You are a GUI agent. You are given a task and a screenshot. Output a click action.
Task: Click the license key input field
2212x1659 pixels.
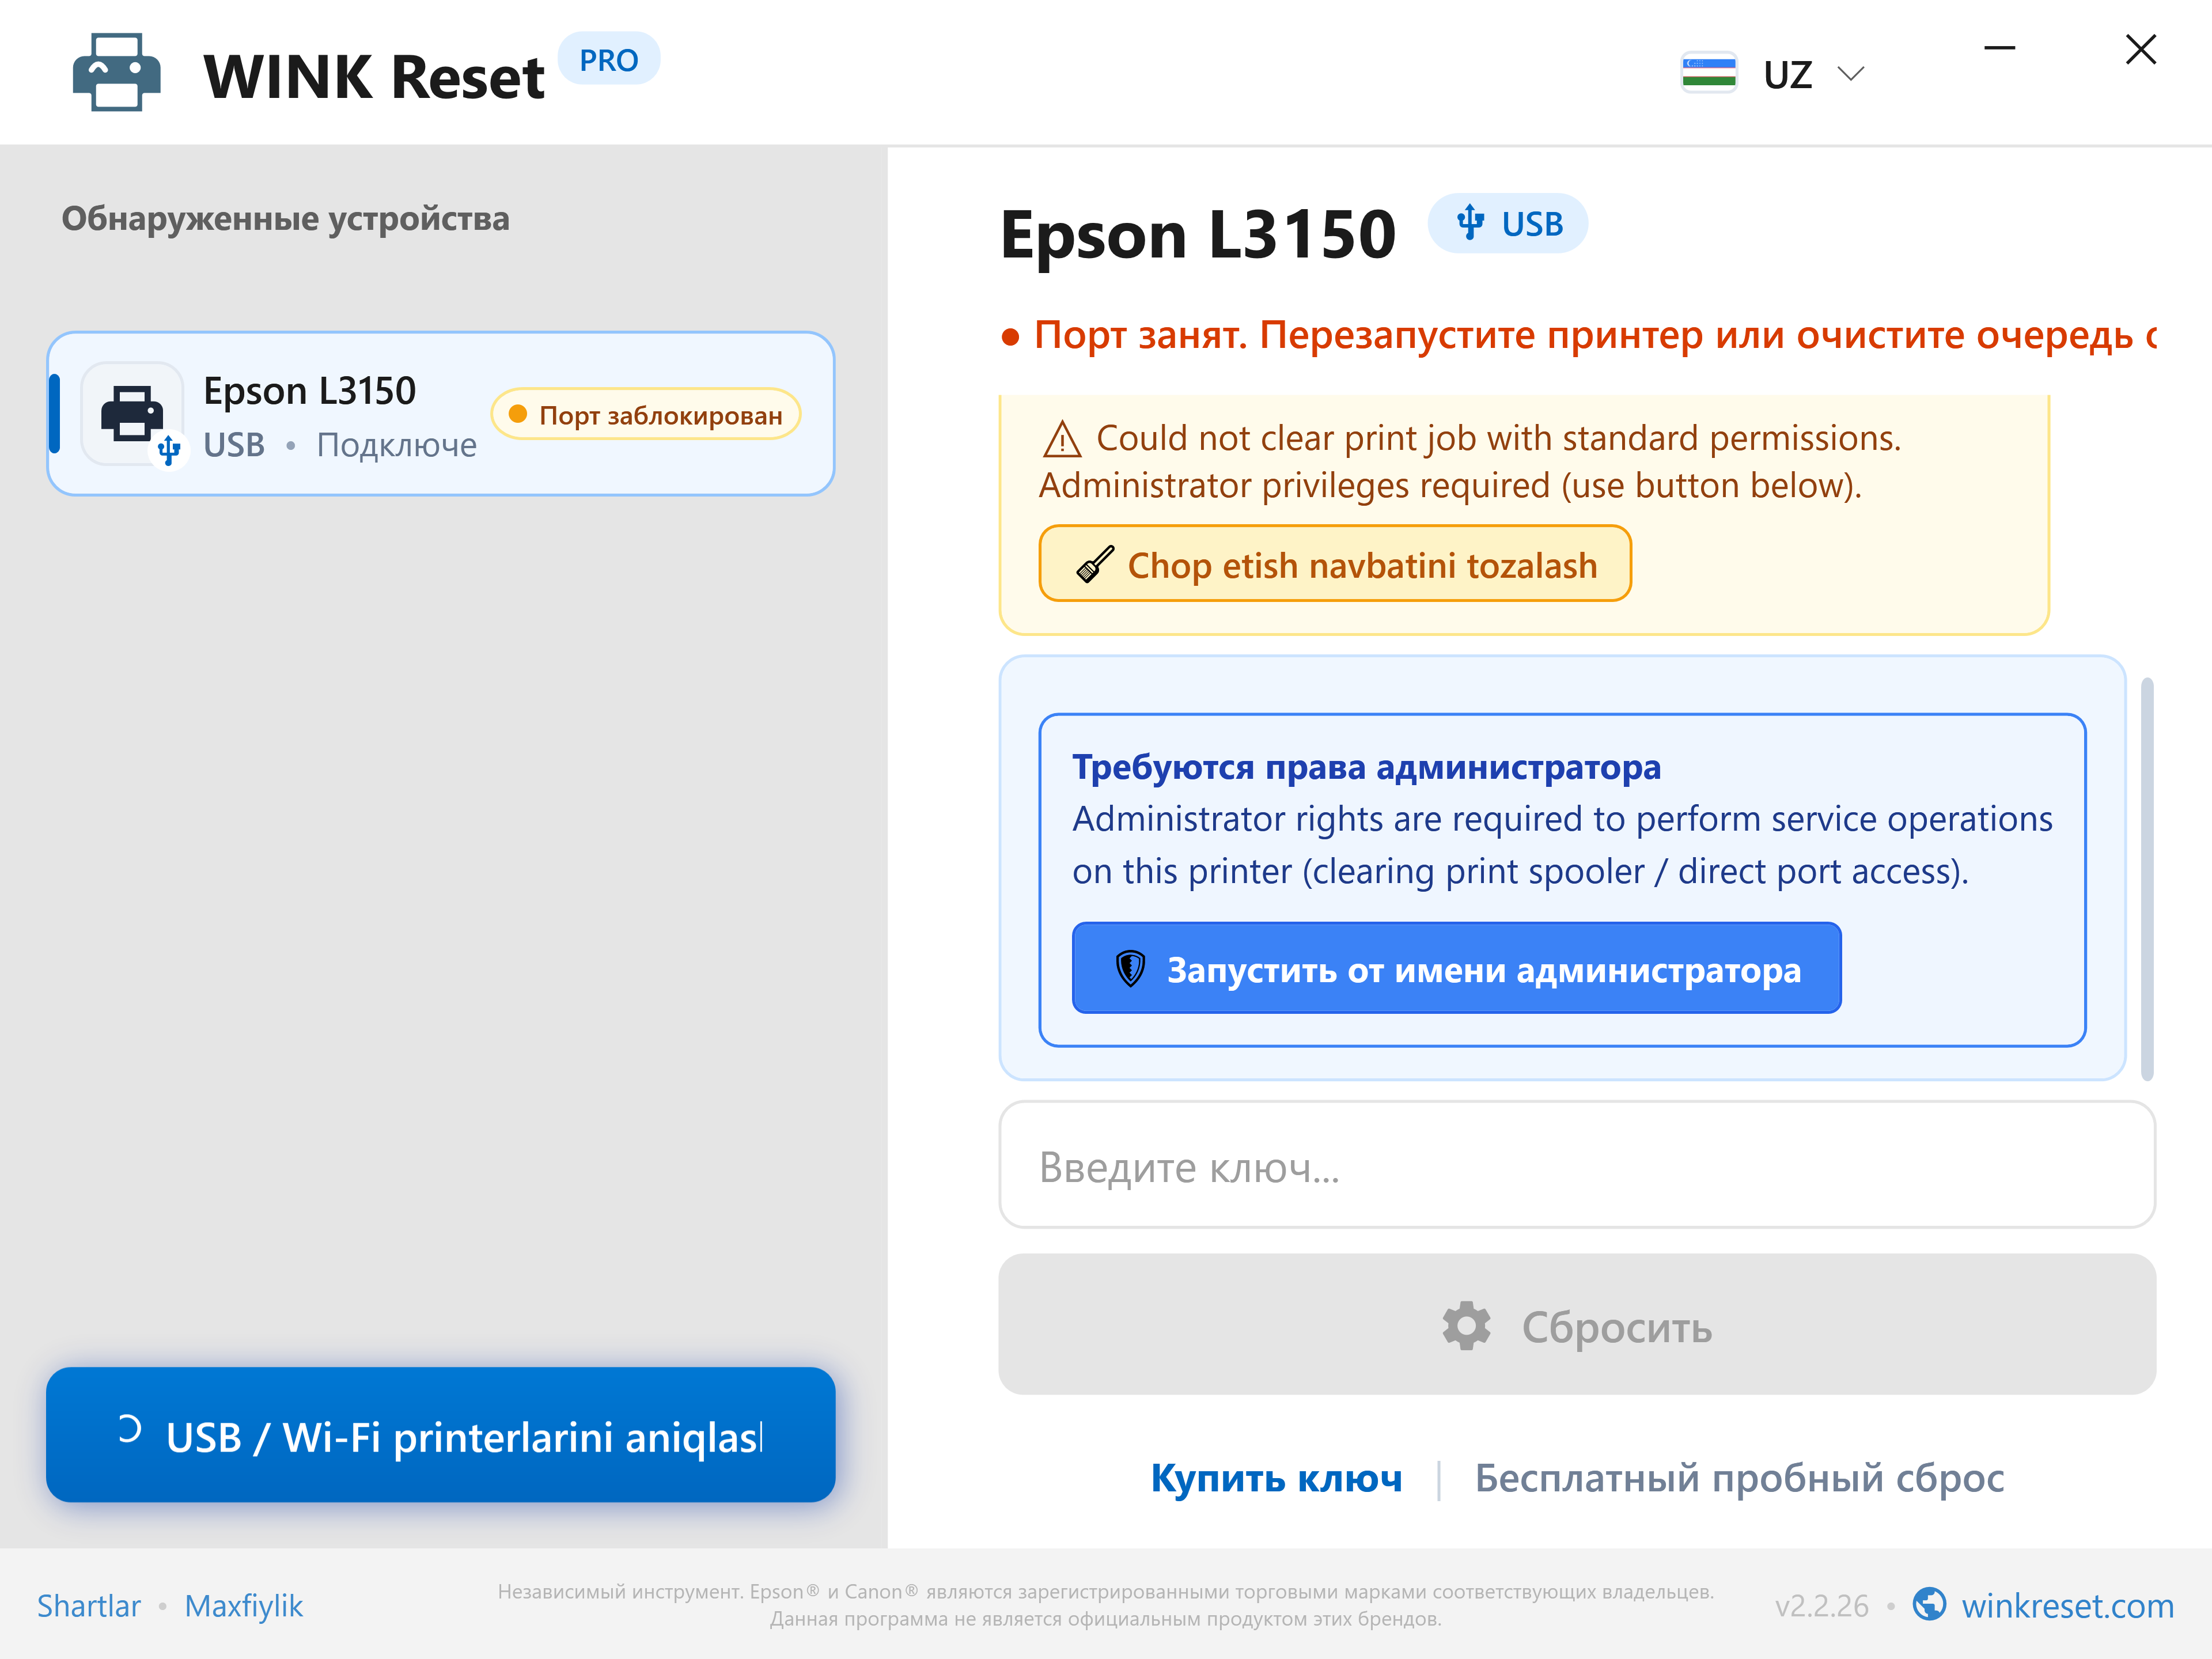[1577, 1166]
